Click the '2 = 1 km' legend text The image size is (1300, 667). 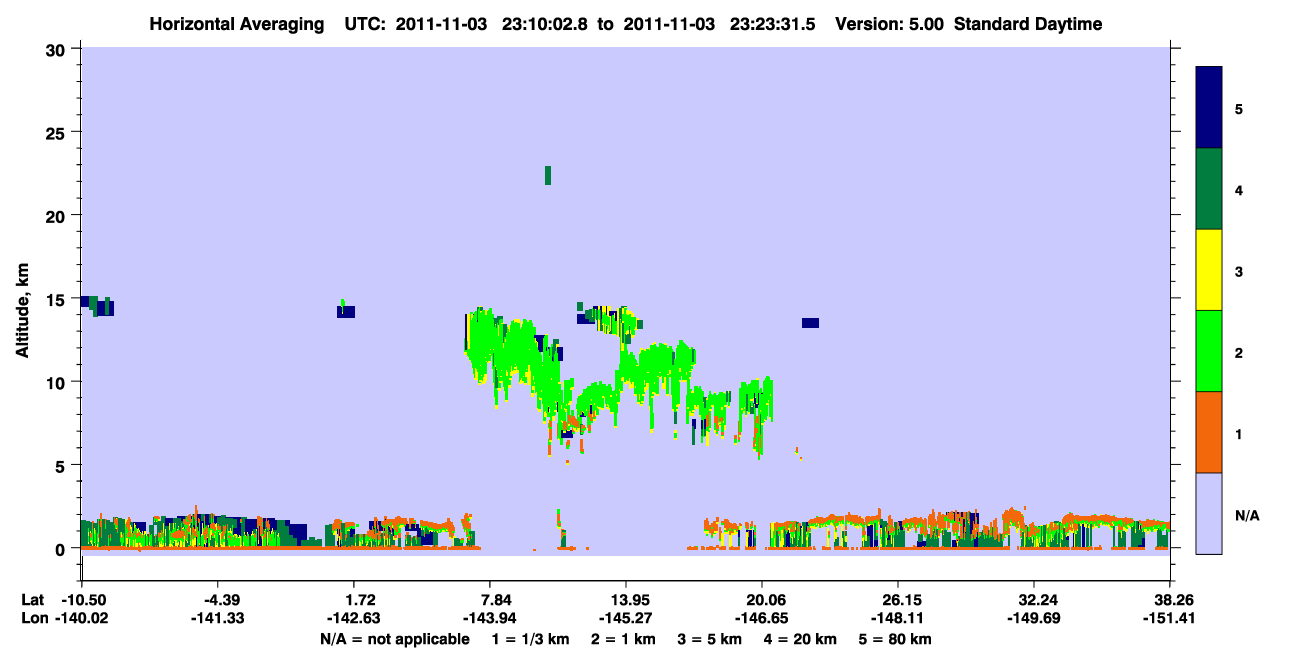(623, 639)
